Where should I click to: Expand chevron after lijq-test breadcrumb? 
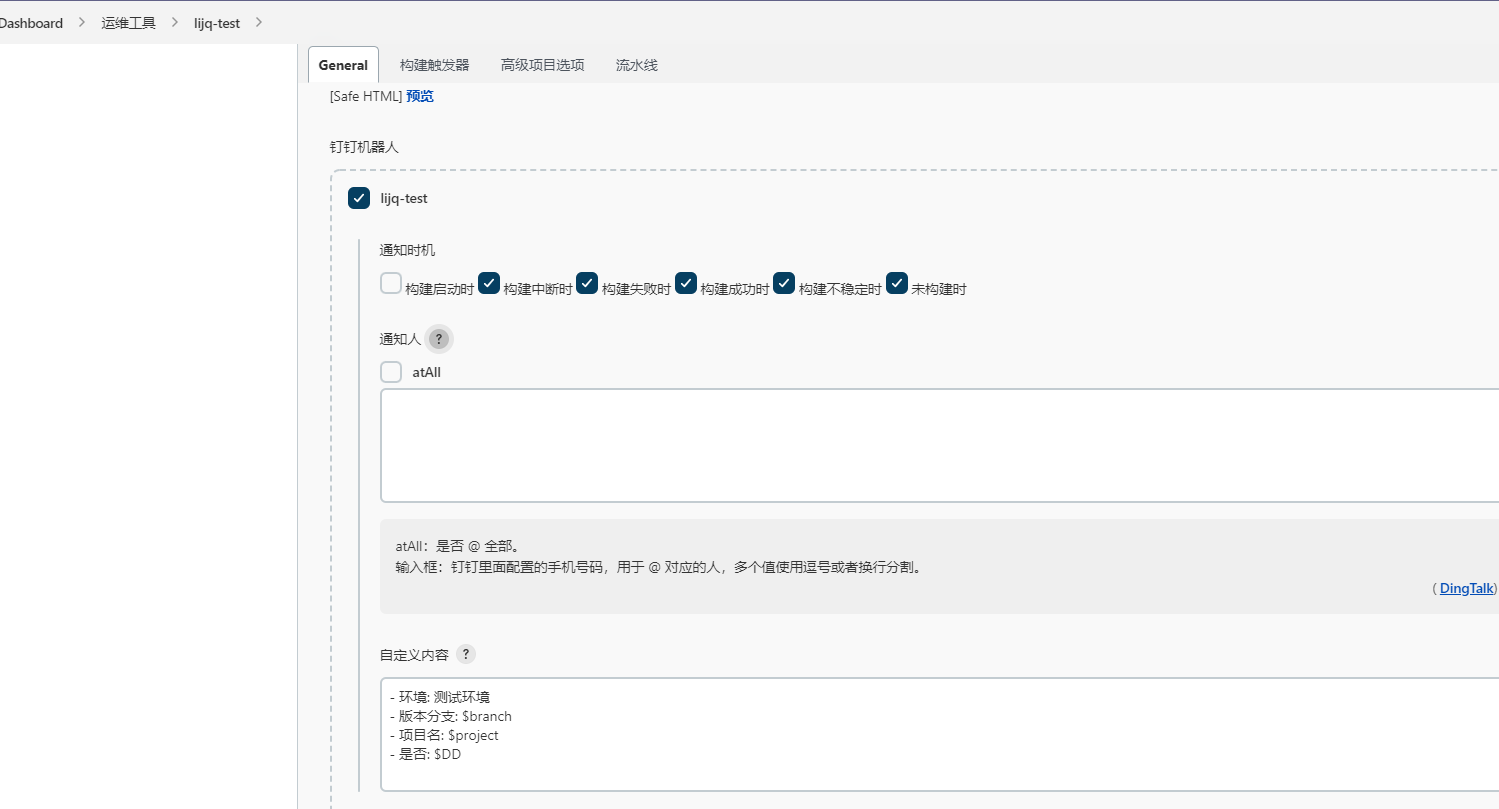(x=259, y=23)
